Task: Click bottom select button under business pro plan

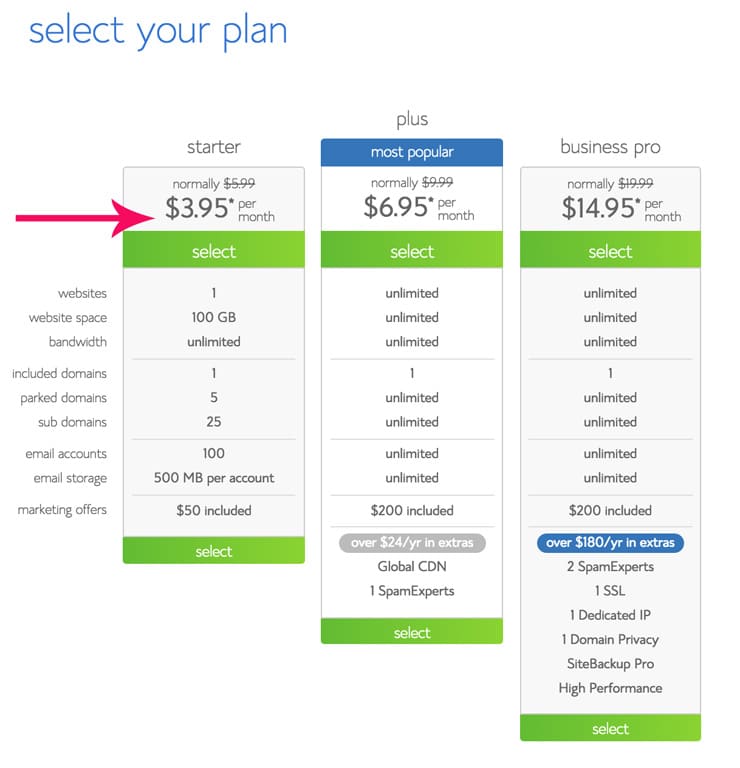Action: coord(610,728)
